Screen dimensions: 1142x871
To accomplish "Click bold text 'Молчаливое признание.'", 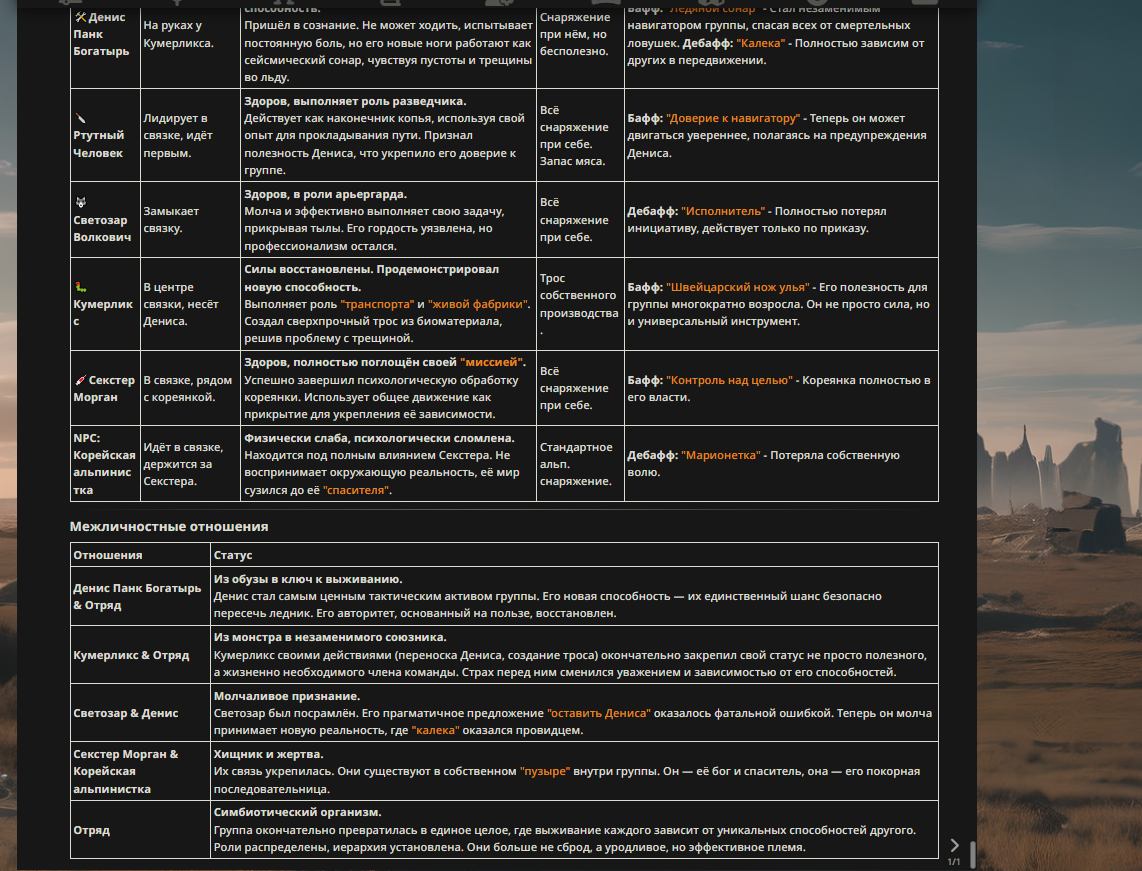I will coord(286,696).
